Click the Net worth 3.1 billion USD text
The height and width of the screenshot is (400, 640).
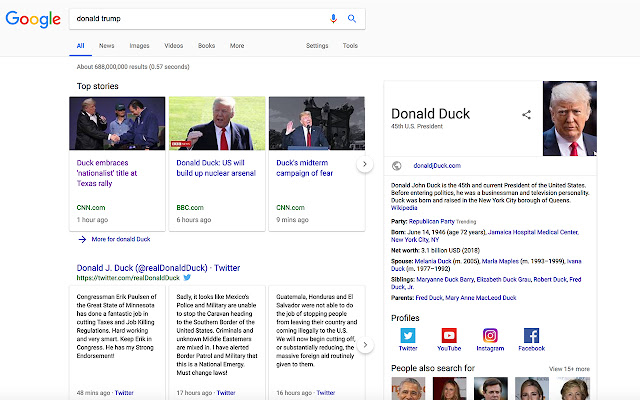click(436, 250)
